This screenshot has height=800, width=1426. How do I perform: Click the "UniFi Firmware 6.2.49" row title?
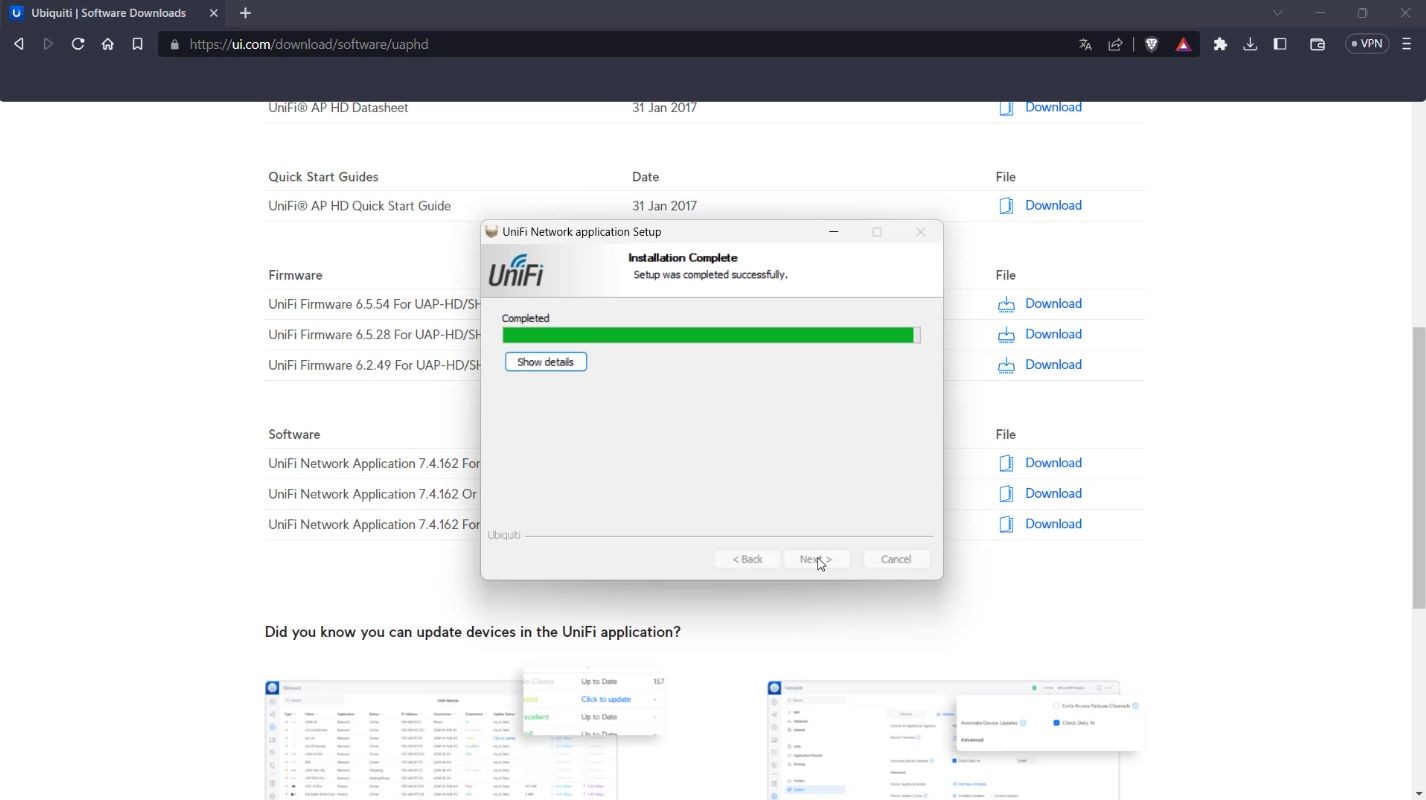(x=374, y=365)
